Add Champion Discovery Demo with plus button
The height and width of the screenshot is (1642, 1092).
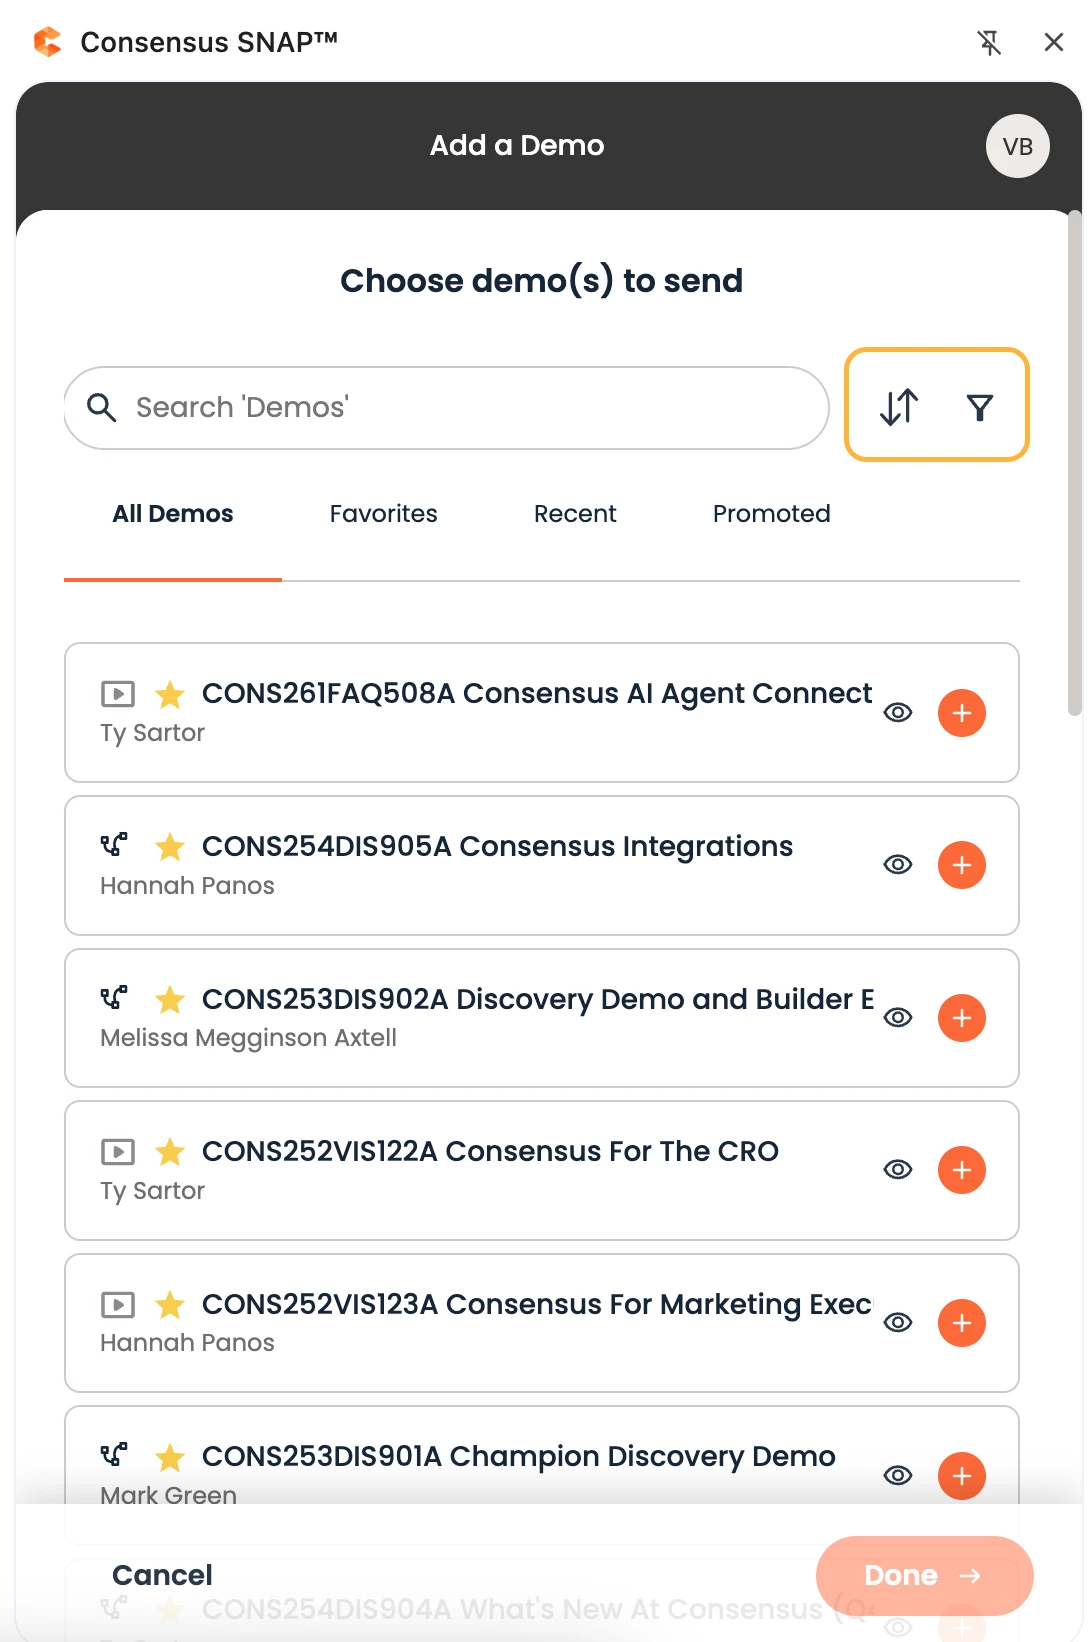961,1475
